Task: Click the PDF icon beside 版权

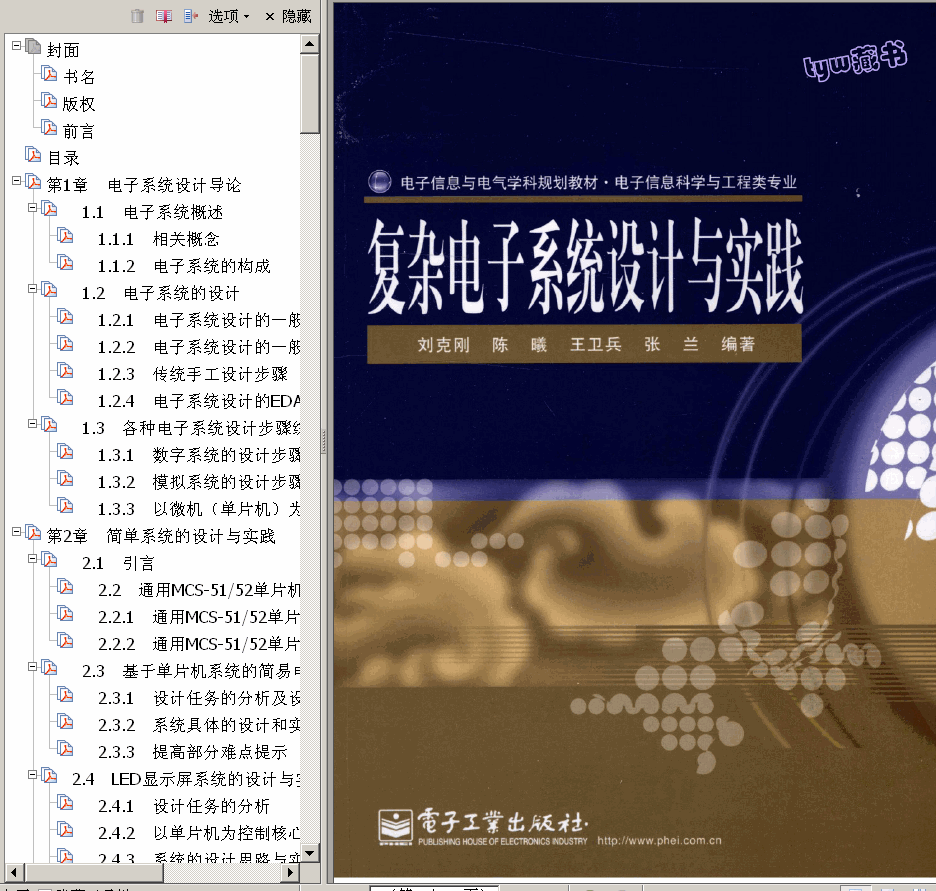Action: pos(50,101)
